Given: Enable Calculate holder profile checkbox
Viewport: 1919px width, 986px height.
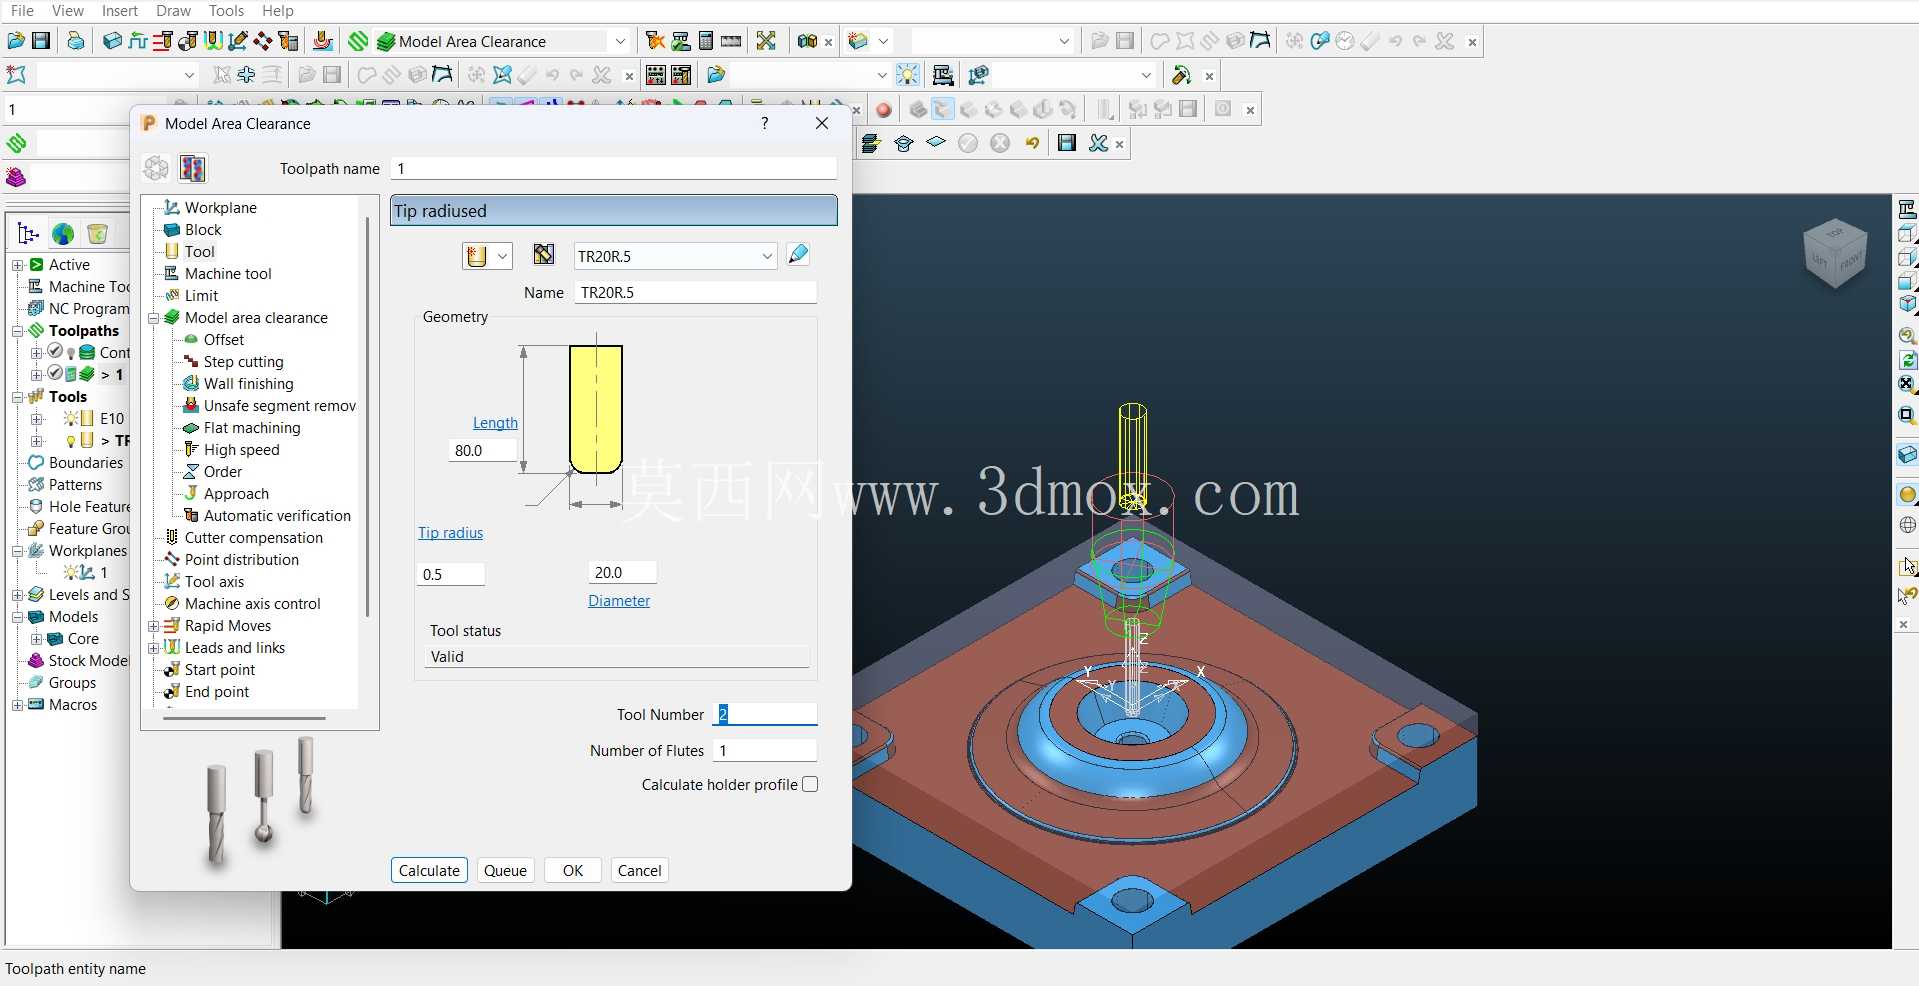Looking at the screenshot, I should [810, 784].
